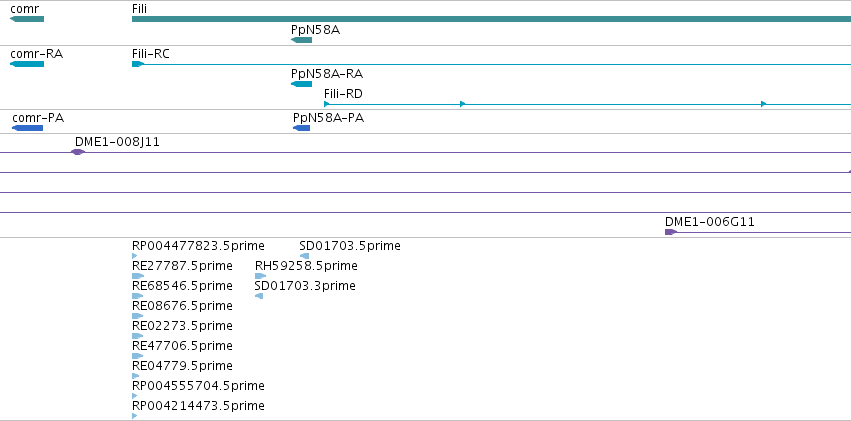The width and height of the screenshot is (851, 421).
Task: Select the RH59258.5prime EST glyph
Action: coord(261,276)
